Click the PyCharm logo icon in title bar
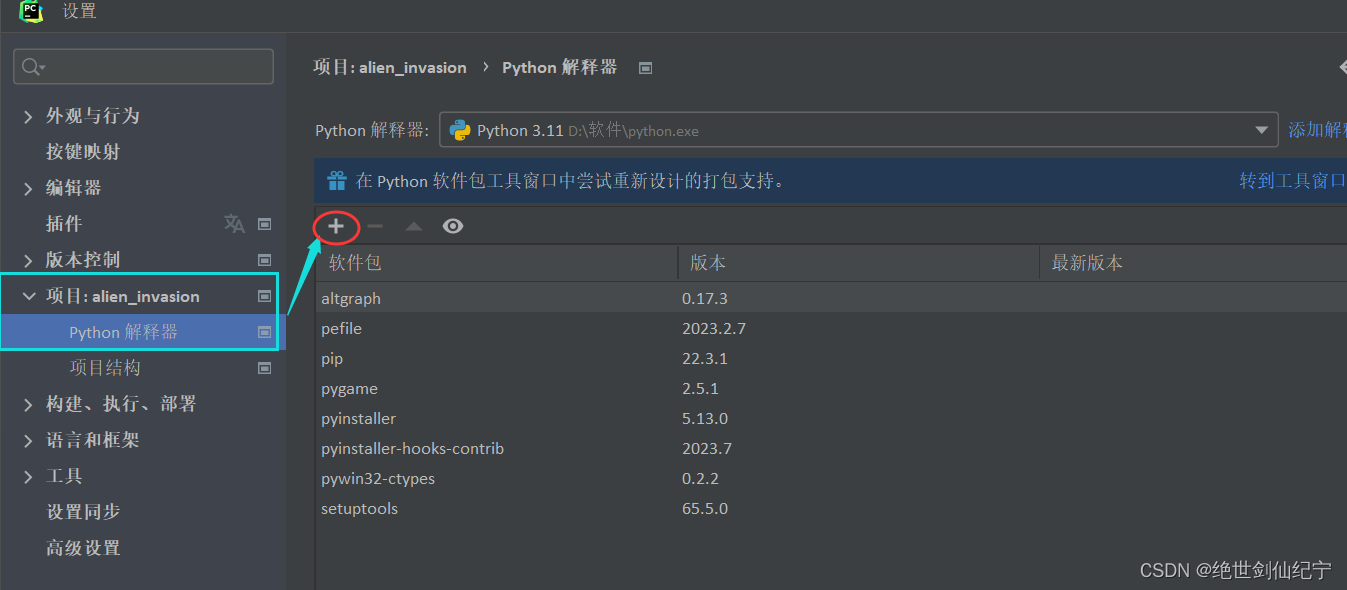 [31, 11]
